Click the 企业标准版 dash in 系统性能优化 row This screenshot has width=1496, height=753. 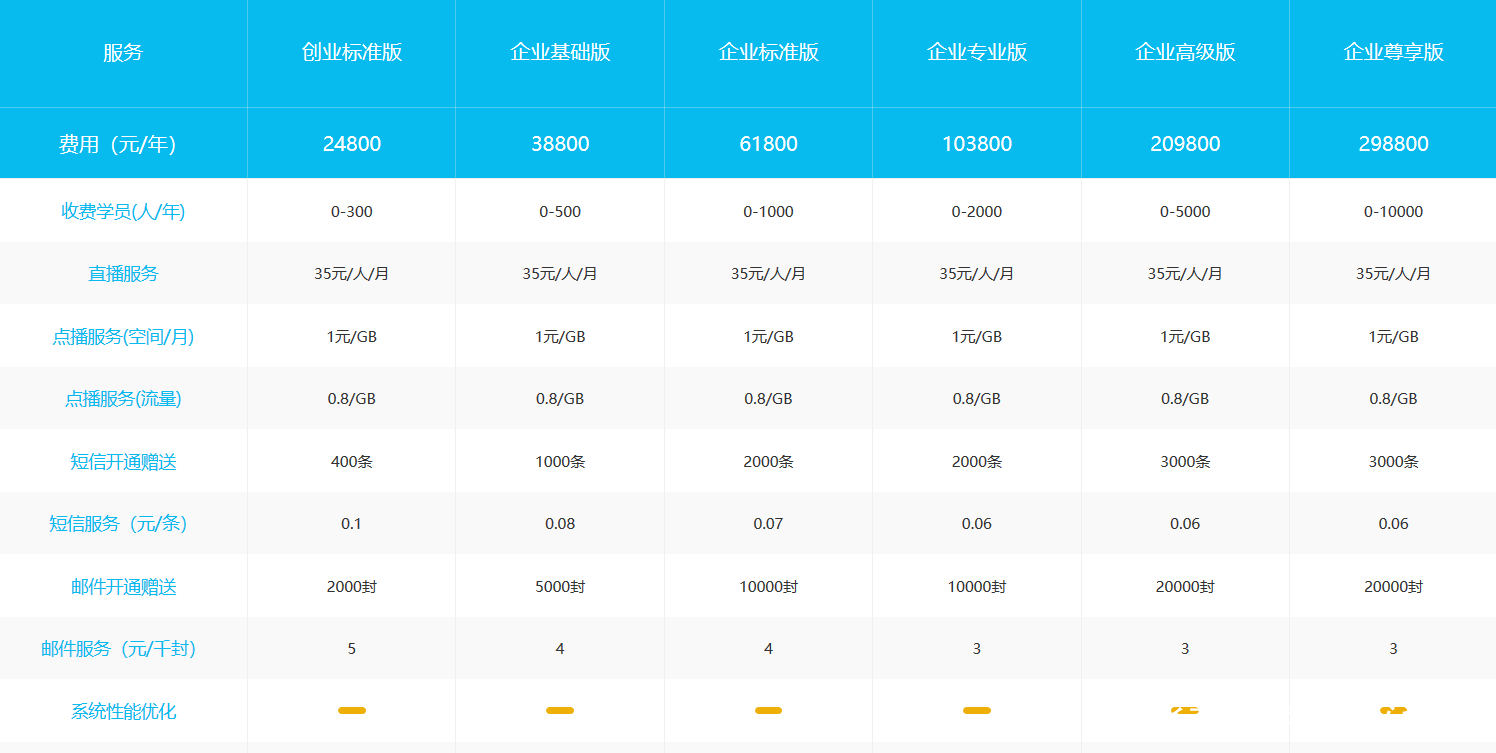click(x=768, y=711)
